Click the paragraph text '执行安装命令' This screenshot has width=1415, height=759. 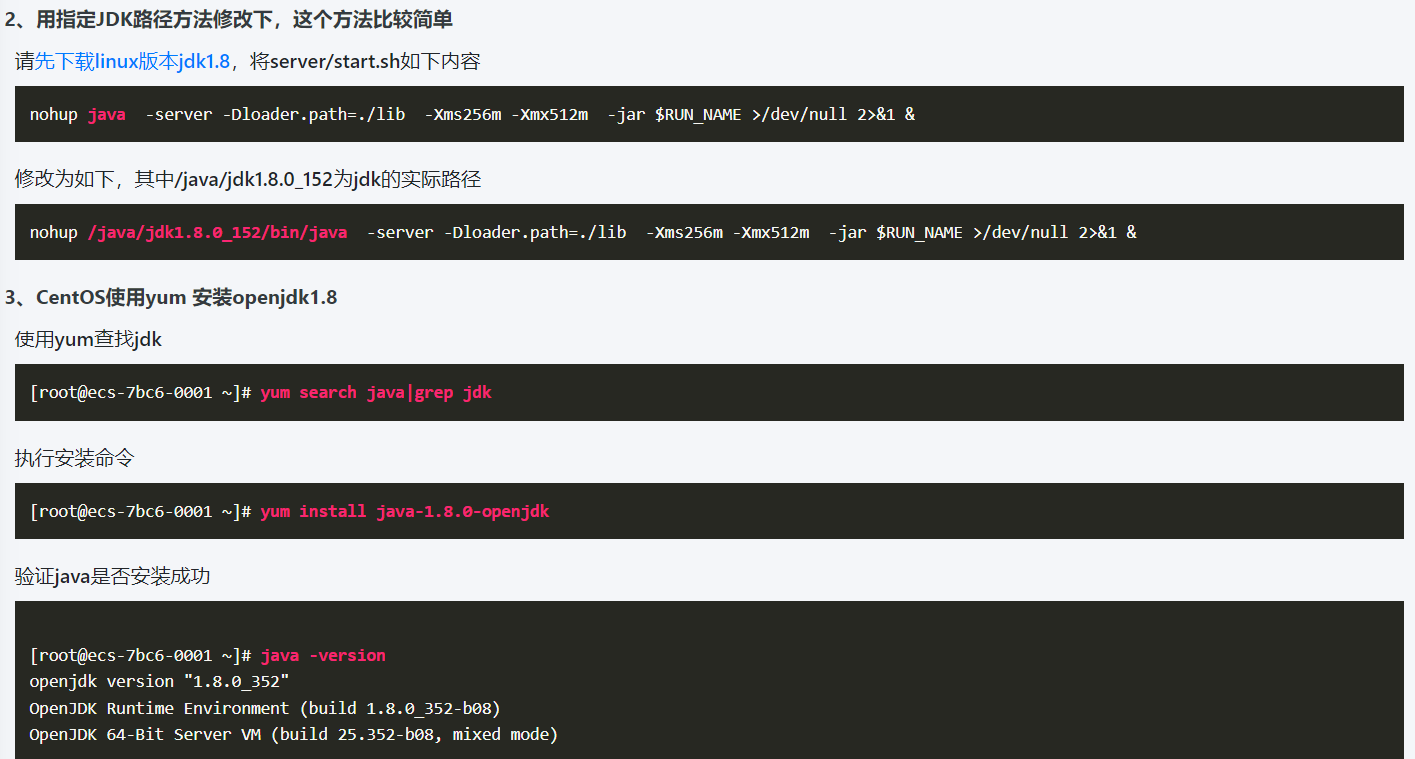click(75, 459)
